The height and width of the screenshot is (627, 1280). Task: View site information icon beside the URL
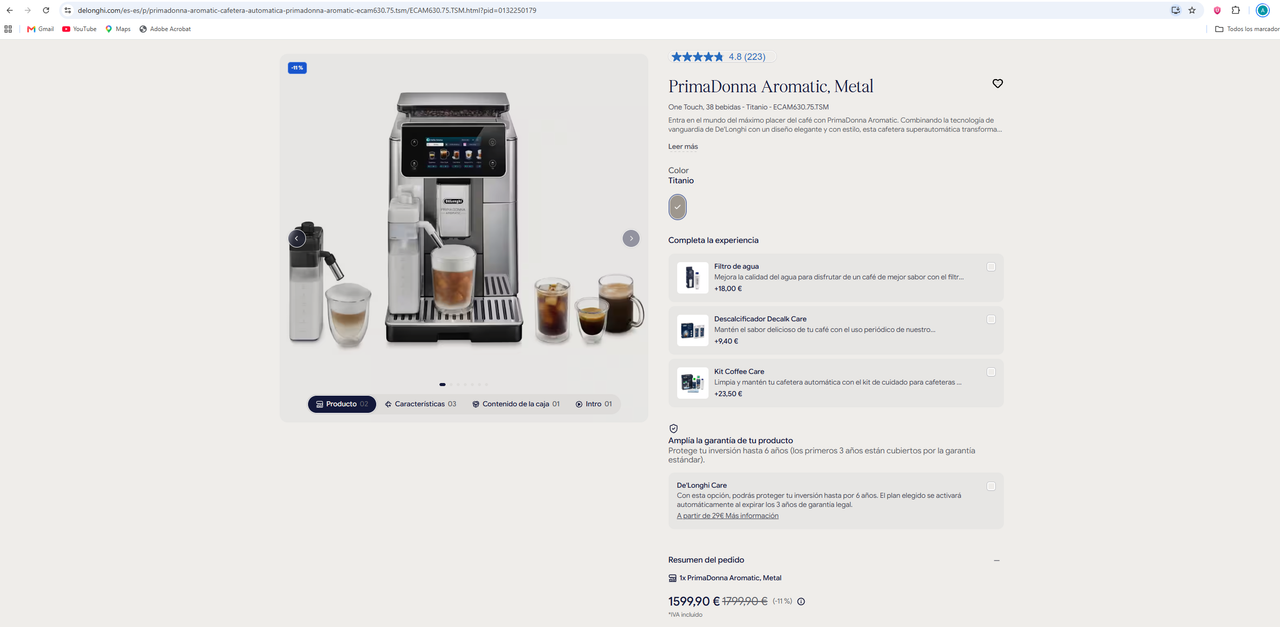(67, 10)
